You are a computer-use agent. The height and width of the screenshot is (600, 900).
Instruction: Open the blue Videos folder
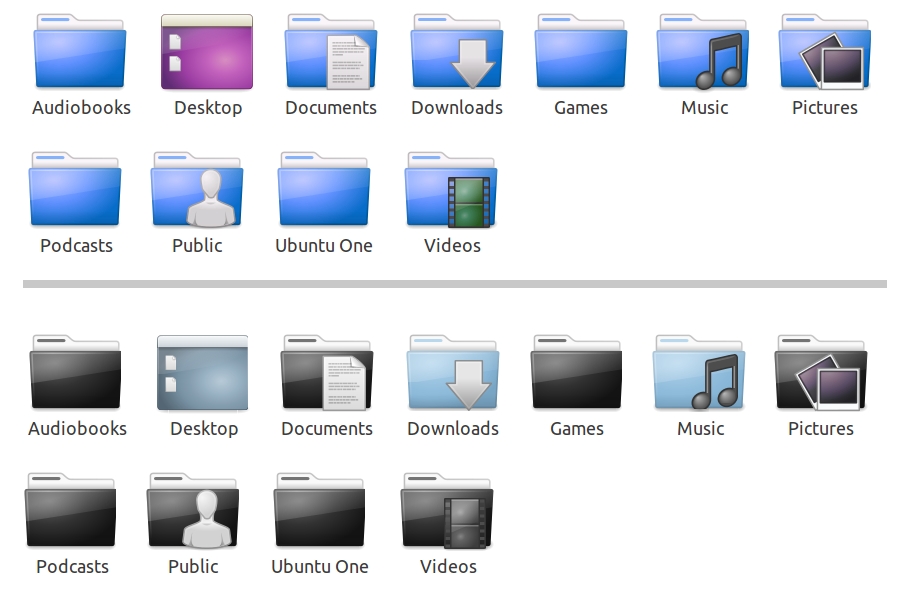click(x=451, y=190)
